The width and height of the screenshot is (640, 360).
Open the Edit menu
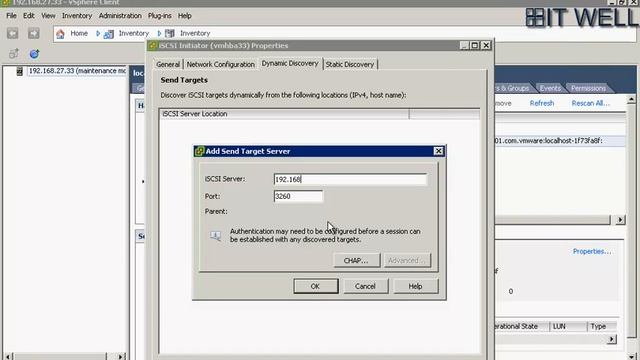[29, 16]
